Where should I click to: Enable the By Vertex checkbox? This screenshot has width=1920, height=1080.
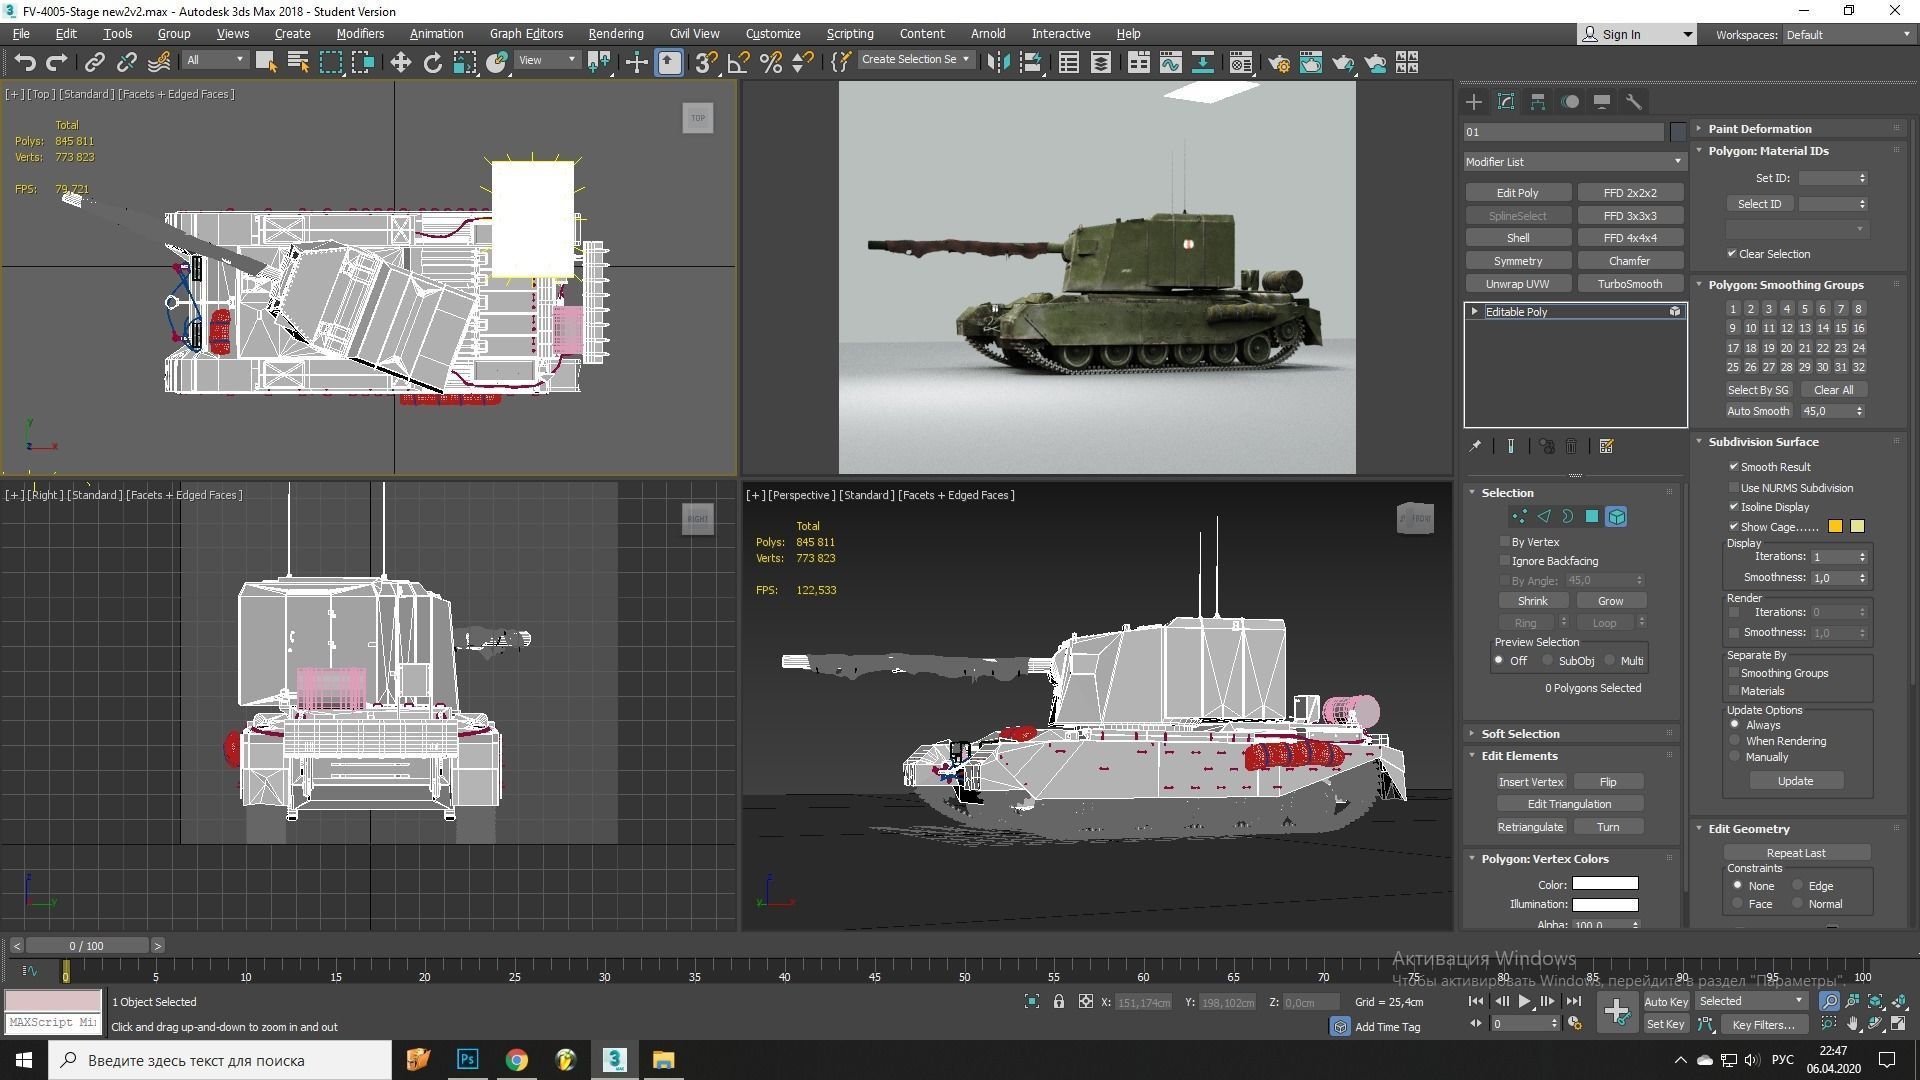(1505, 542)
